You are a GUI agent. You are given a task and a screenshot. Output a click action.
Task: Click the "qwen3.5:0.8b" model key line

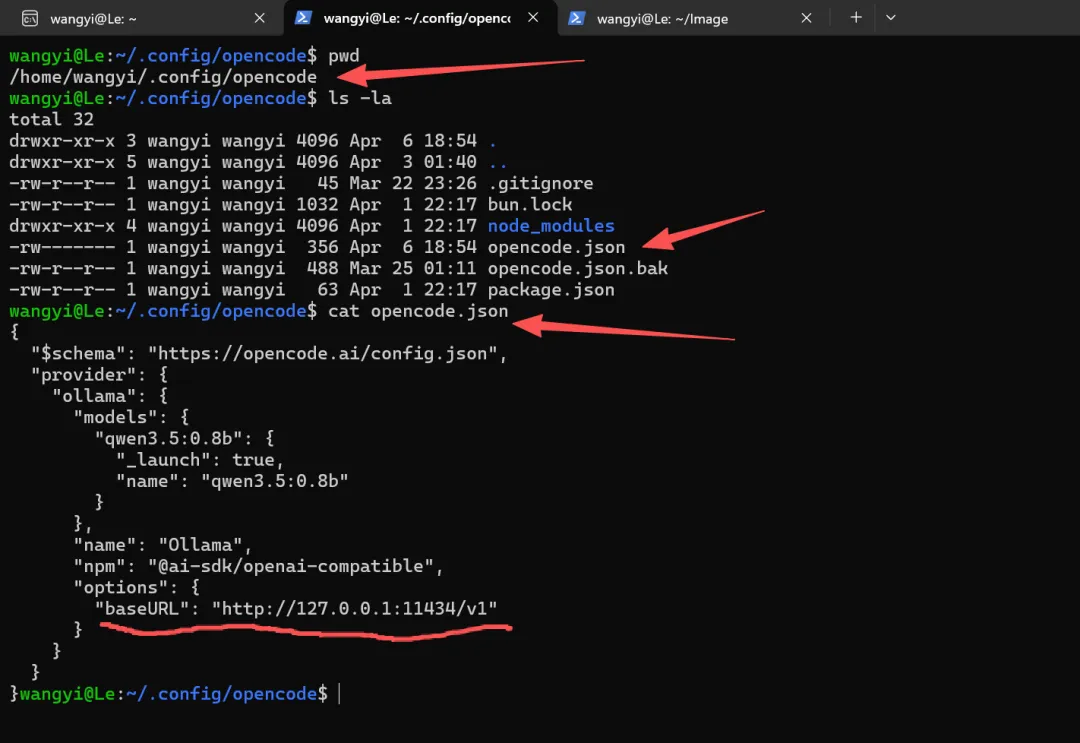click(x=185, y=439)
